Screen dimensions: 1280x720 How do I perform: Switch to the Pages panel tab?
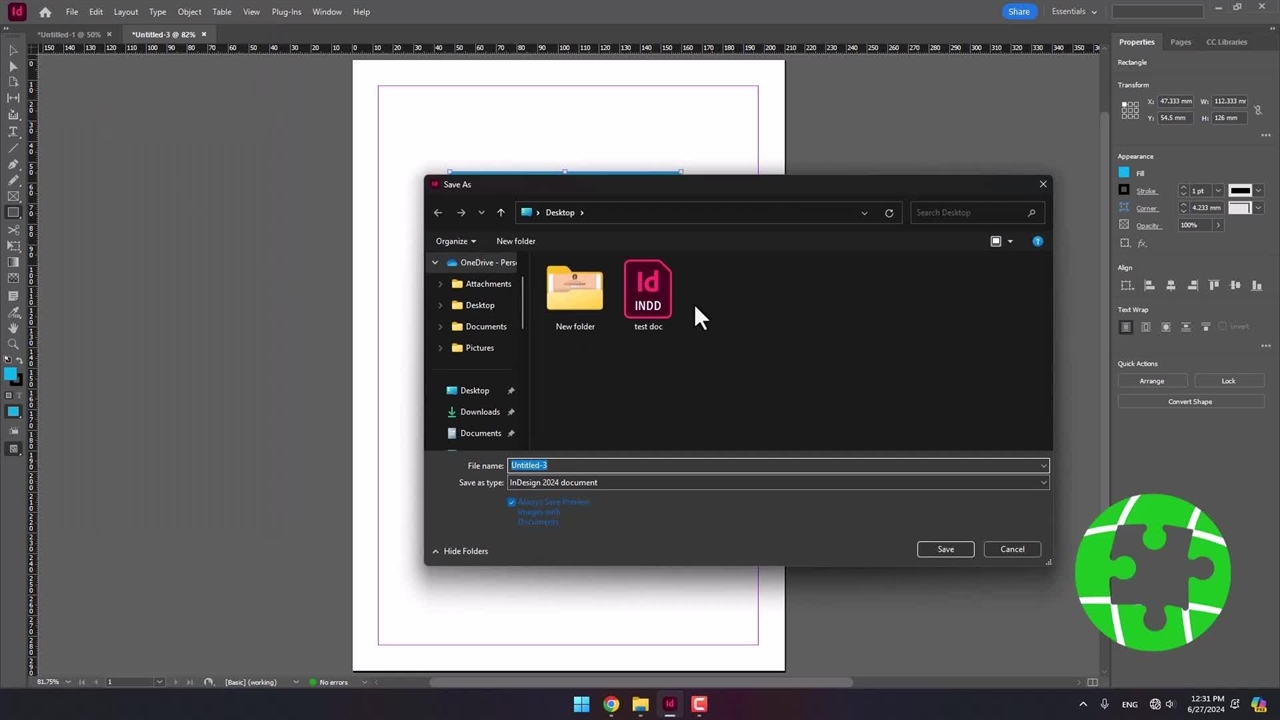point(1180,42)
